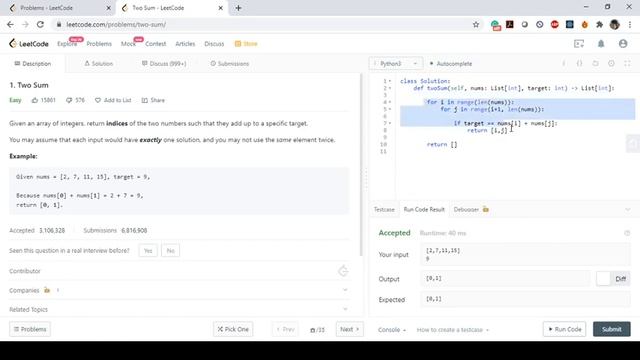Image resolution: width=640 pixels, height=360 pixels.
Task: Click Pick One random problem button
Action: point(233,329)
